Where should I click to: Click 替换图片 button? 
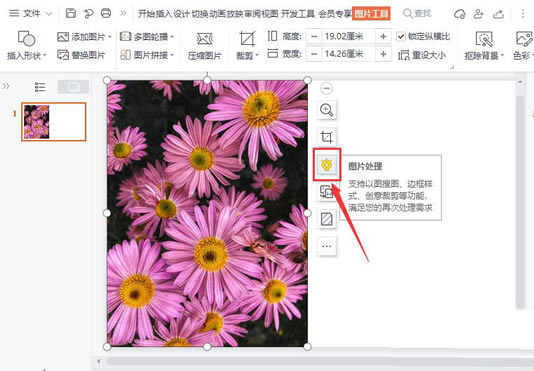pyautogui.click(x=81, y=55)
